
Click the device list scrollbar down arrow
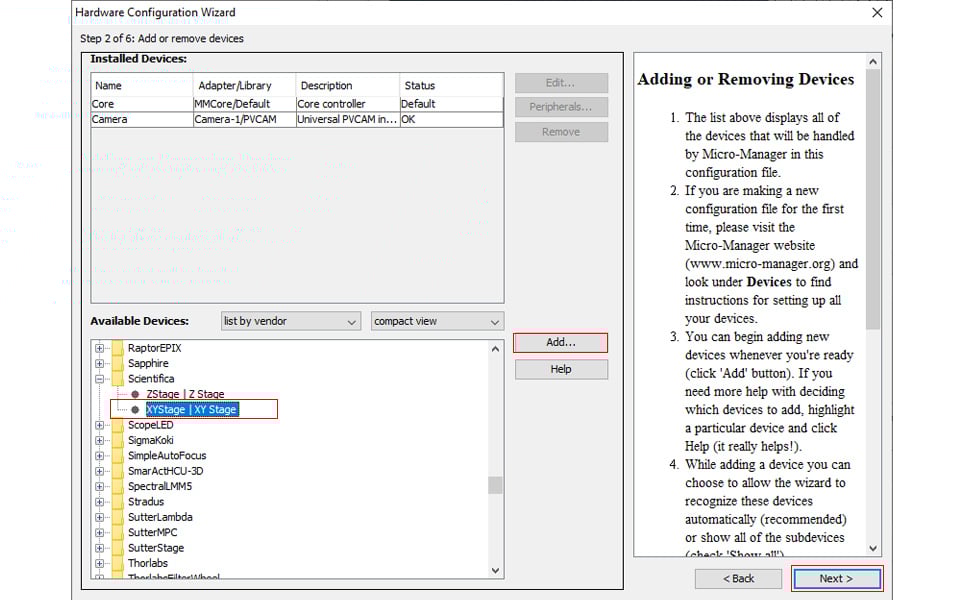coord(495,570)
